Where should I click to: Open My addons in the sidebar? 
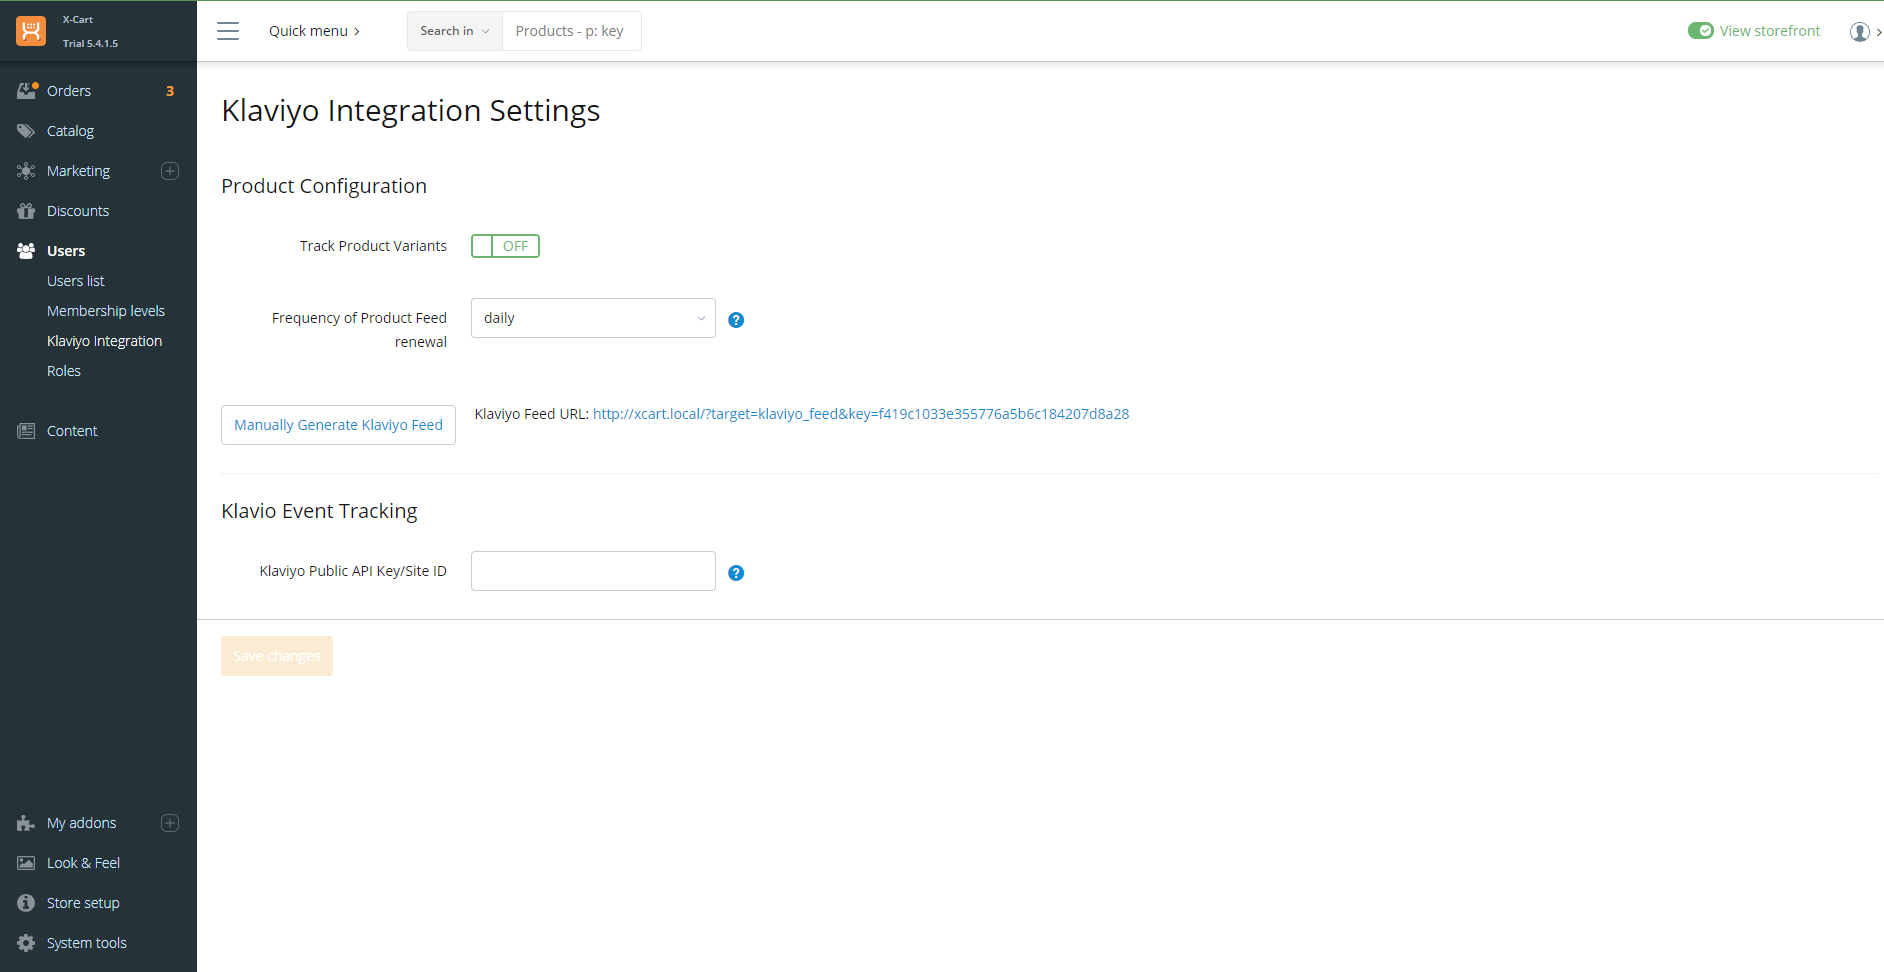81,823
